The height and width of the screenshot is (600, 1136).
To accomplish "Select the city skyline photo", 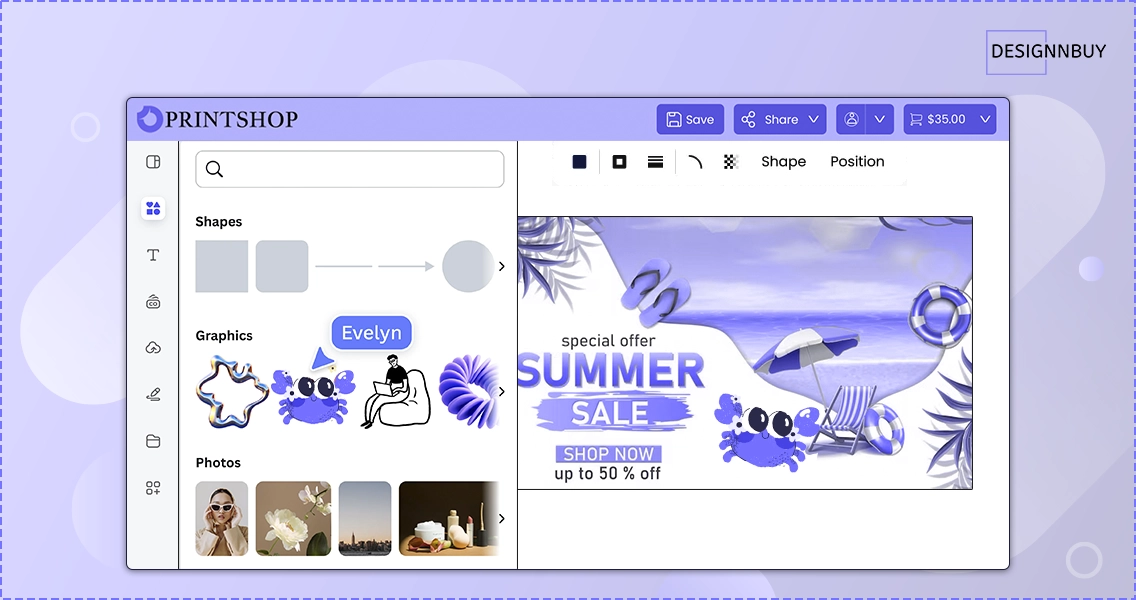I will 365,519.
